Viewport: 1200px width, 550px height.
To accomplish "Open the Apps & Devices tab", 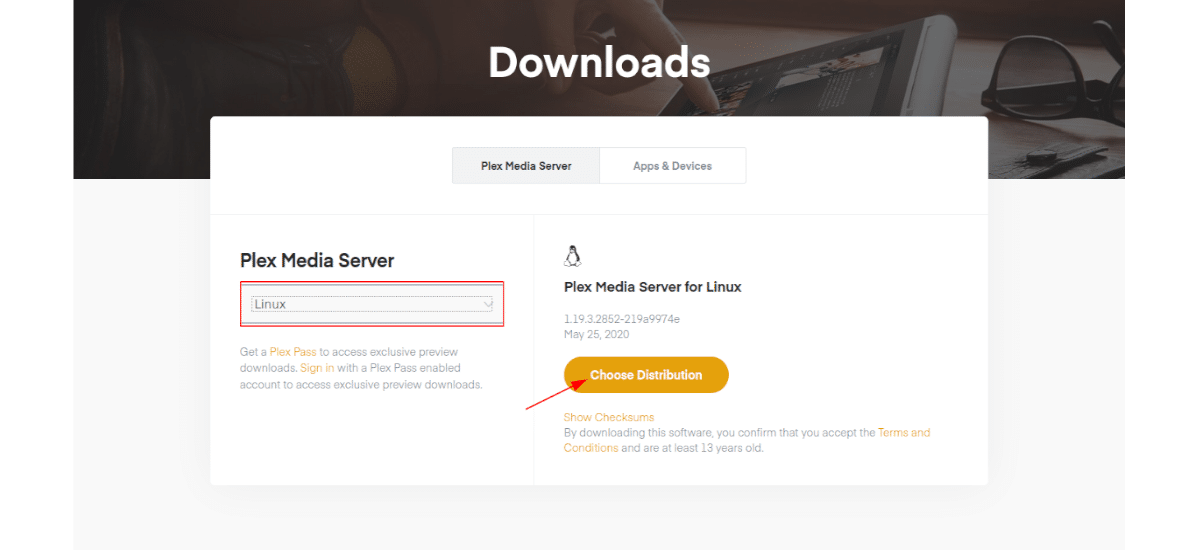I will pos(672,166).
